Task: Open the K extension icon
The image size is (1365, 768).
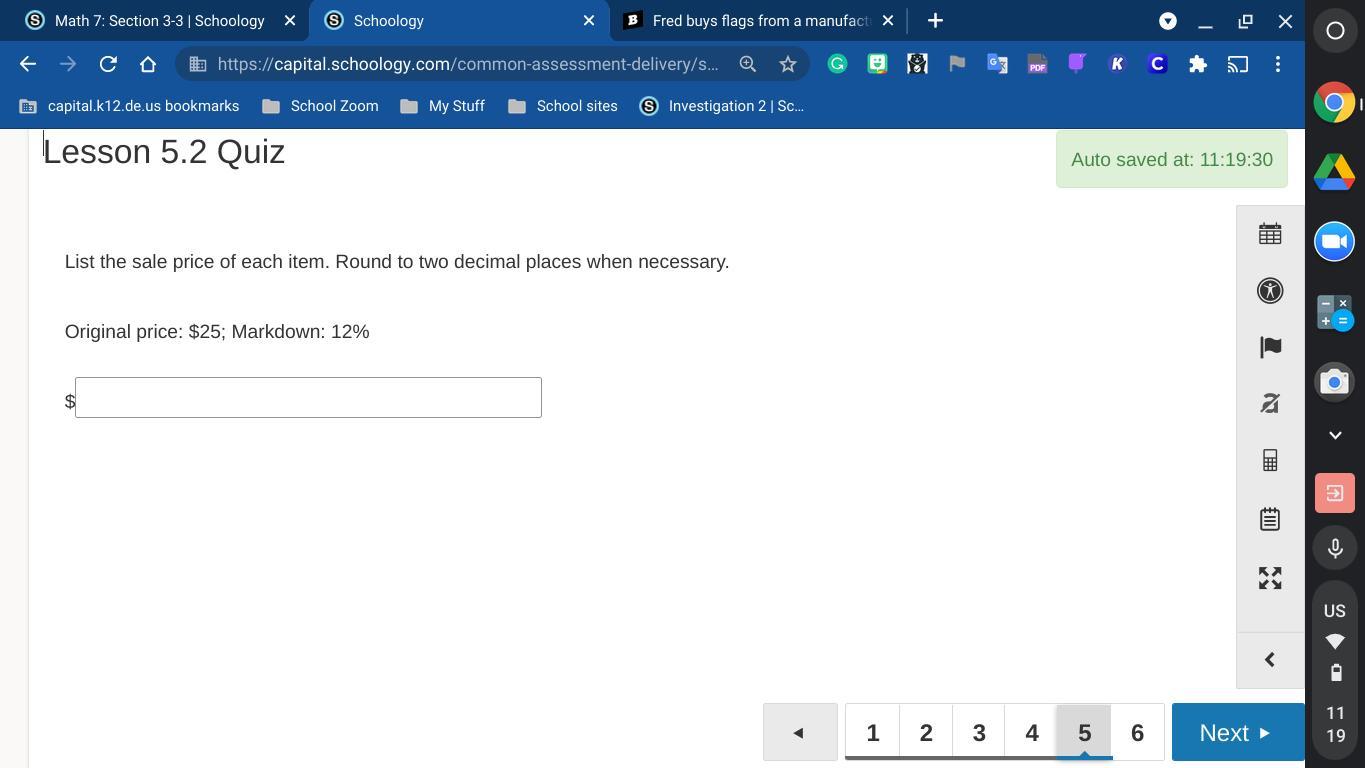Action: 1117,64
